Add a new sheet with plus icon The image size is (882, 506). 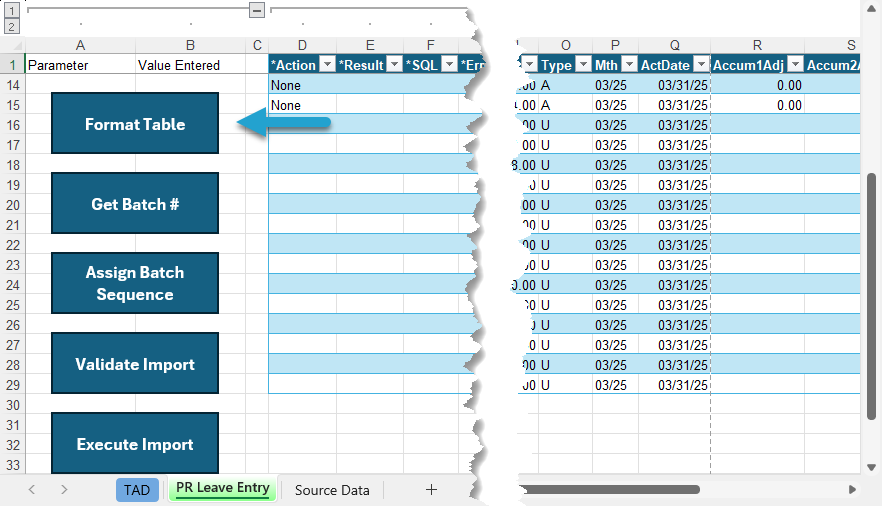[x=431, y=490]
